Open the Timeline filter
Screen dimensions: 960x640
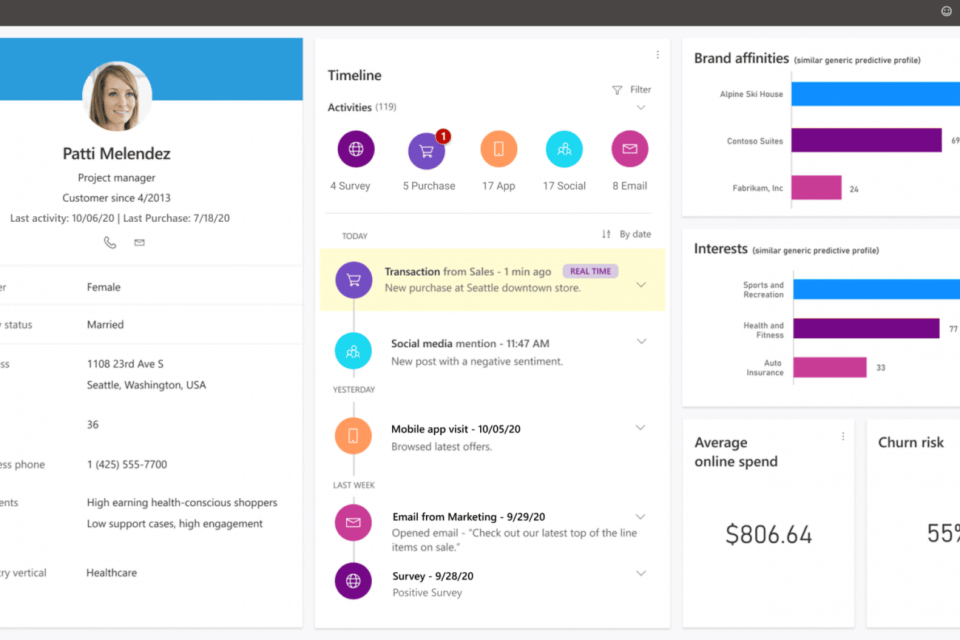632,90
